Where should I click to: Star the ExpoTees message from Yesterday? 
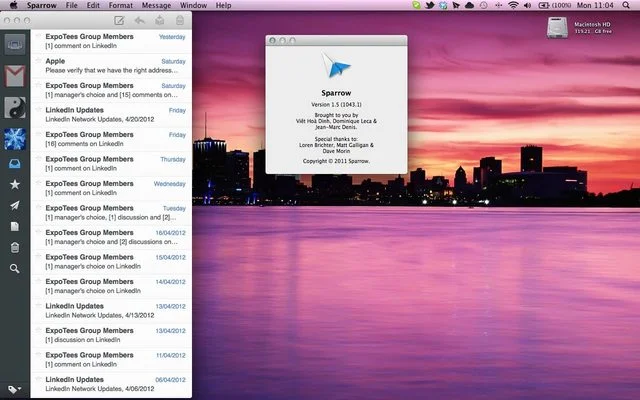pyautogui.click(x=38, y=37)
